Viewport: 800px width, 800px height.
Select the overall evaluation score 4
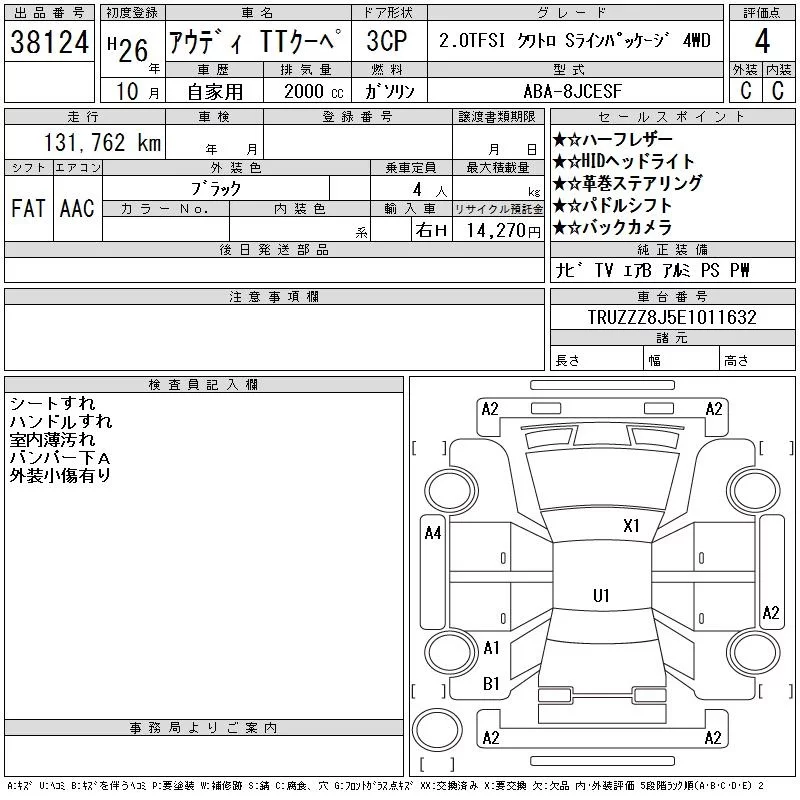762,43
